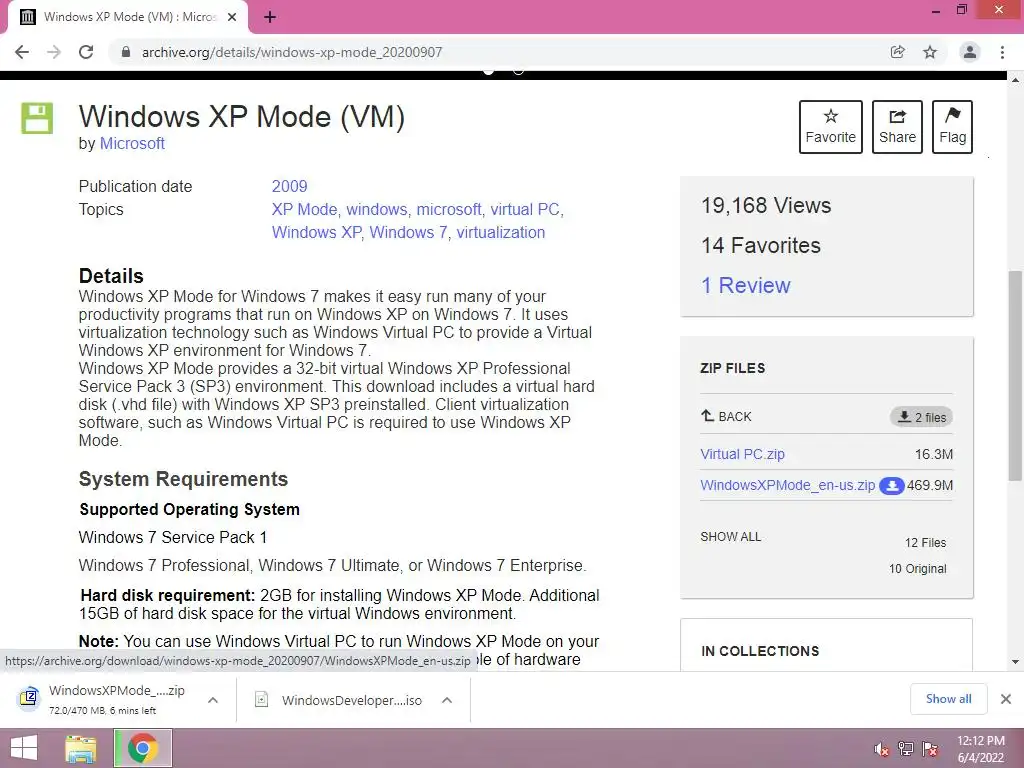Click the 14 Favorites text
The width and height of the screenshot is (1024, 768).
761,246
